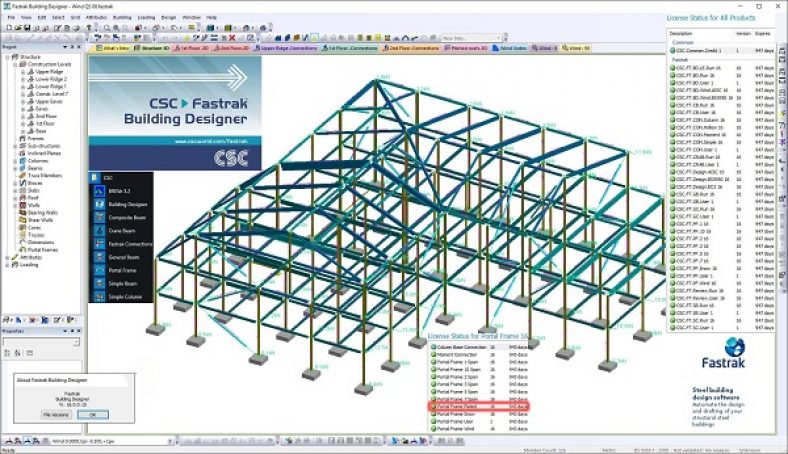Collapse the Structure tree node
The image size is (788, 454).
[7, 57]
